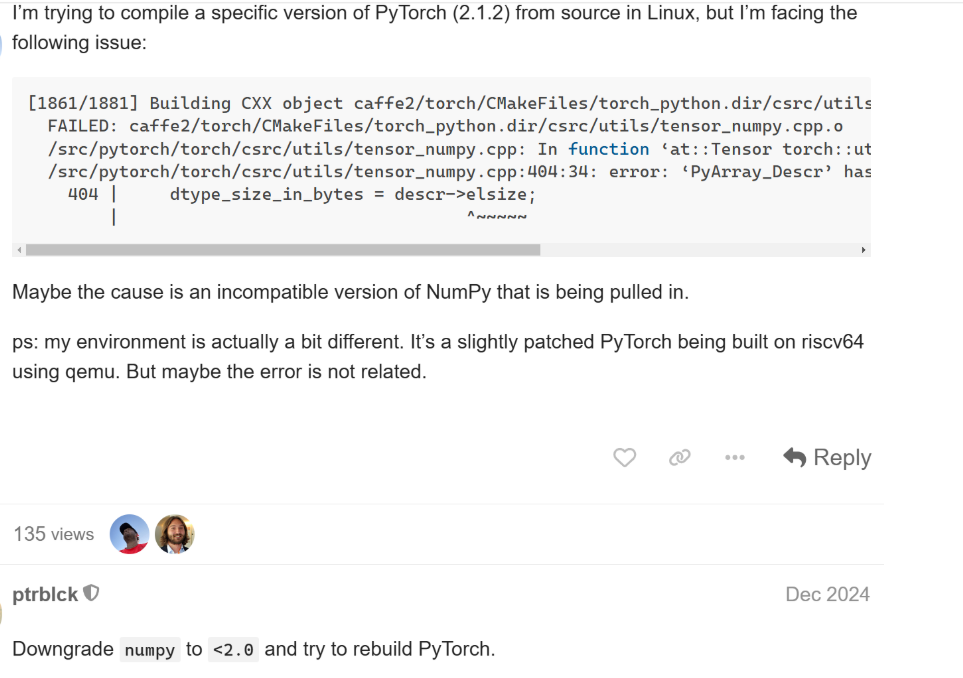The height and width of the screenshot is (678, 963).
Task: Click the moderator shield icon beside ptrblck
Action: 91,594
